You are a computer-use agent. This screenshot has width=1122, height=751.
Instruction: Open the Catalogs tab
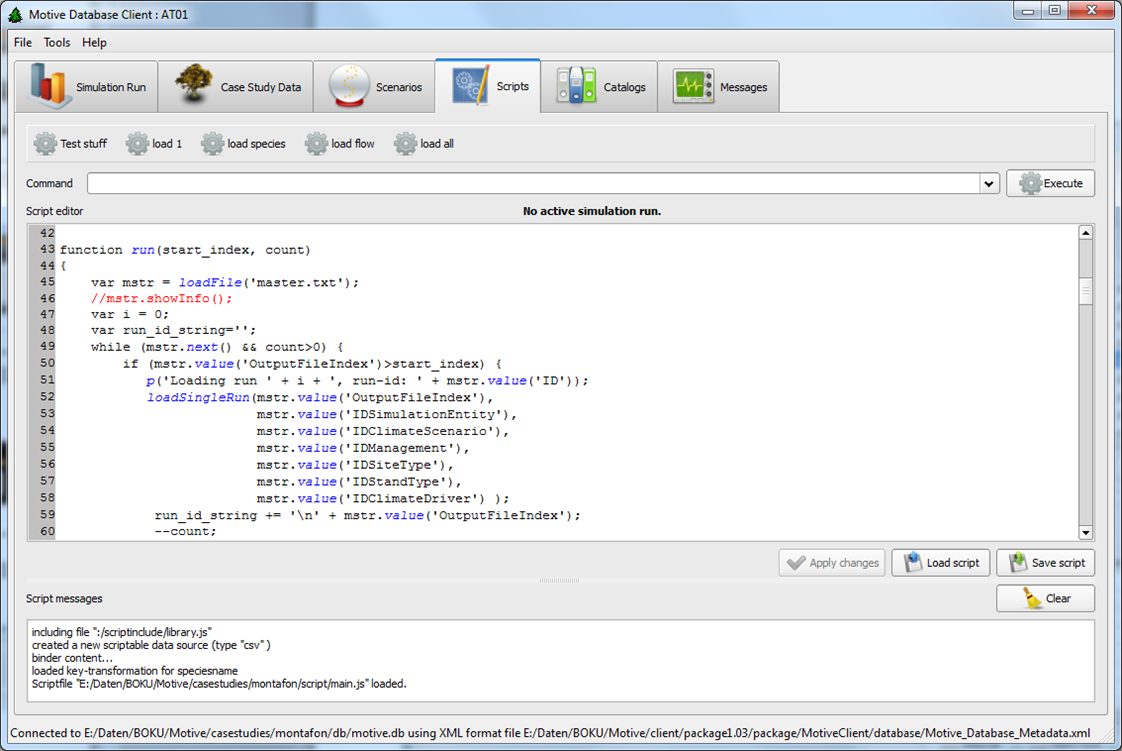[x=599, y=87]
